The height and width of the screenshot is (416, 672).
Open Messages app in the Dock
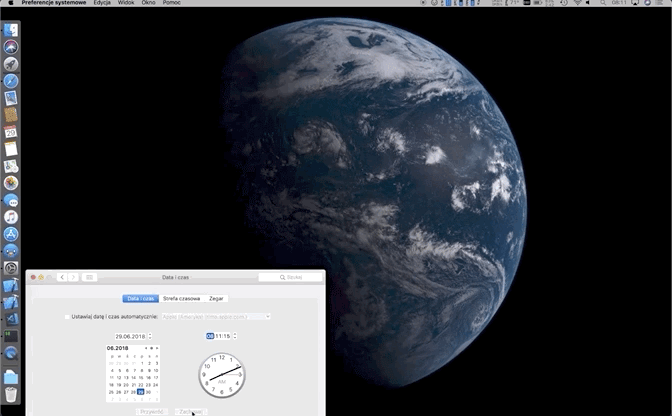click(x=11, y=200)
